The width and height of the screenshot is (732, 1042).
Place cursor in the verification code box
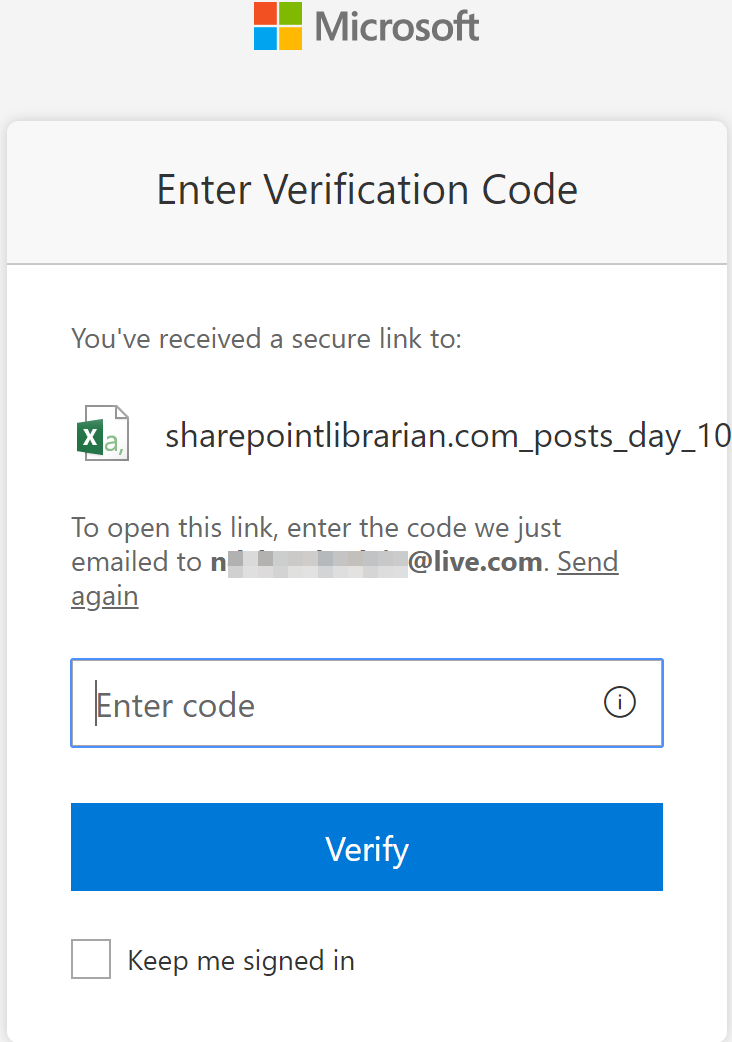pyautogui.click(x=300, y=703)
